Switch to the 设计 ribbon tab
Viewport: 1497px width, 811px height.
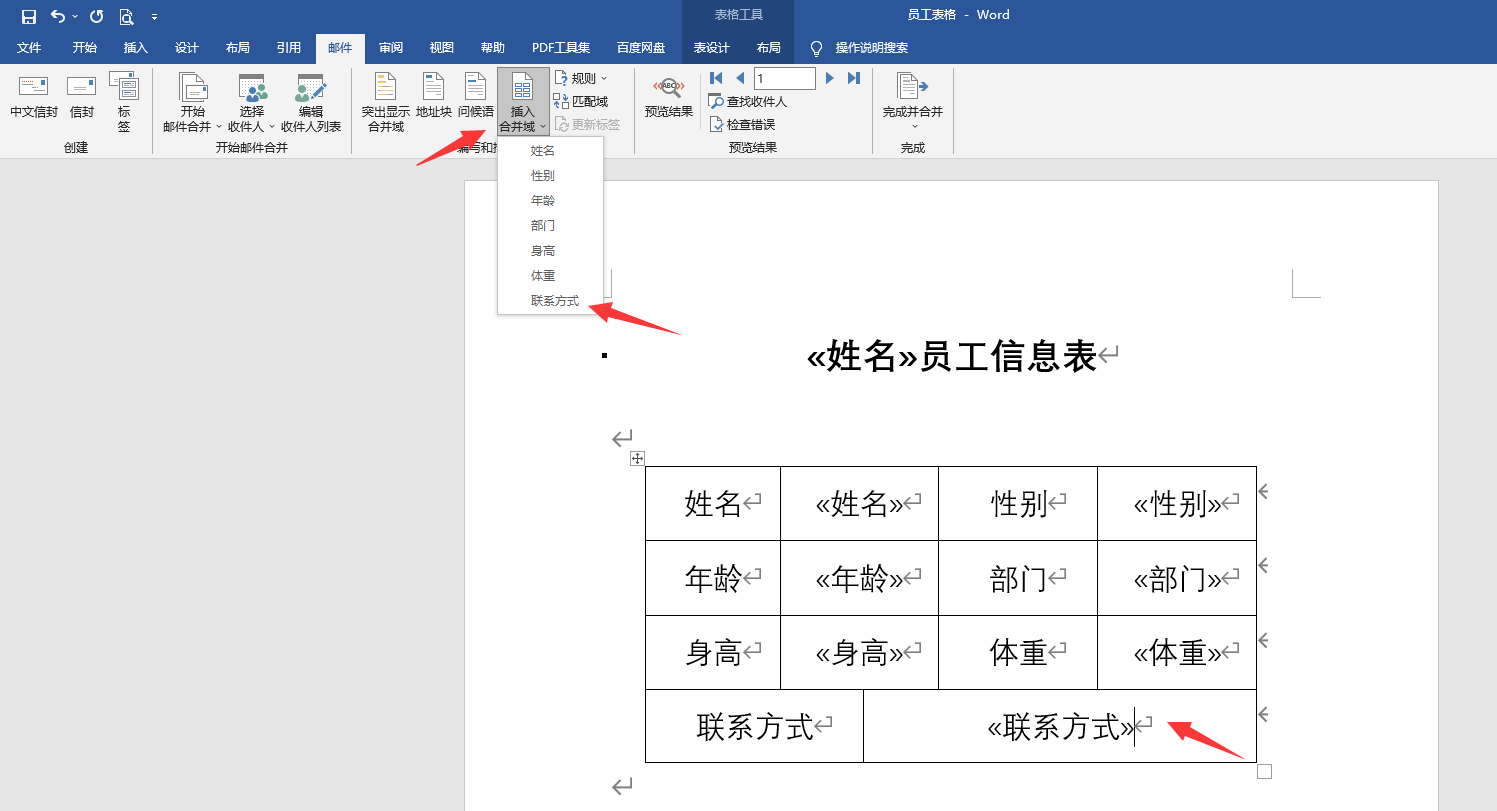coord(186,48)
